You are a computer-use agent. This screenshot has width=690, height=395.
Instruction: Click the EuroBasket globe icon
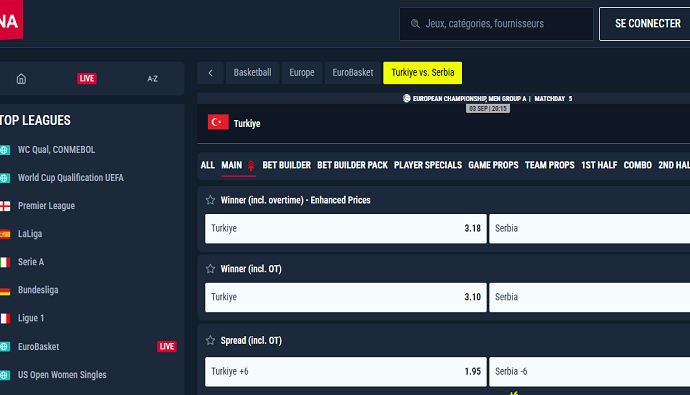pyautogui.click(x=4, y=347)
